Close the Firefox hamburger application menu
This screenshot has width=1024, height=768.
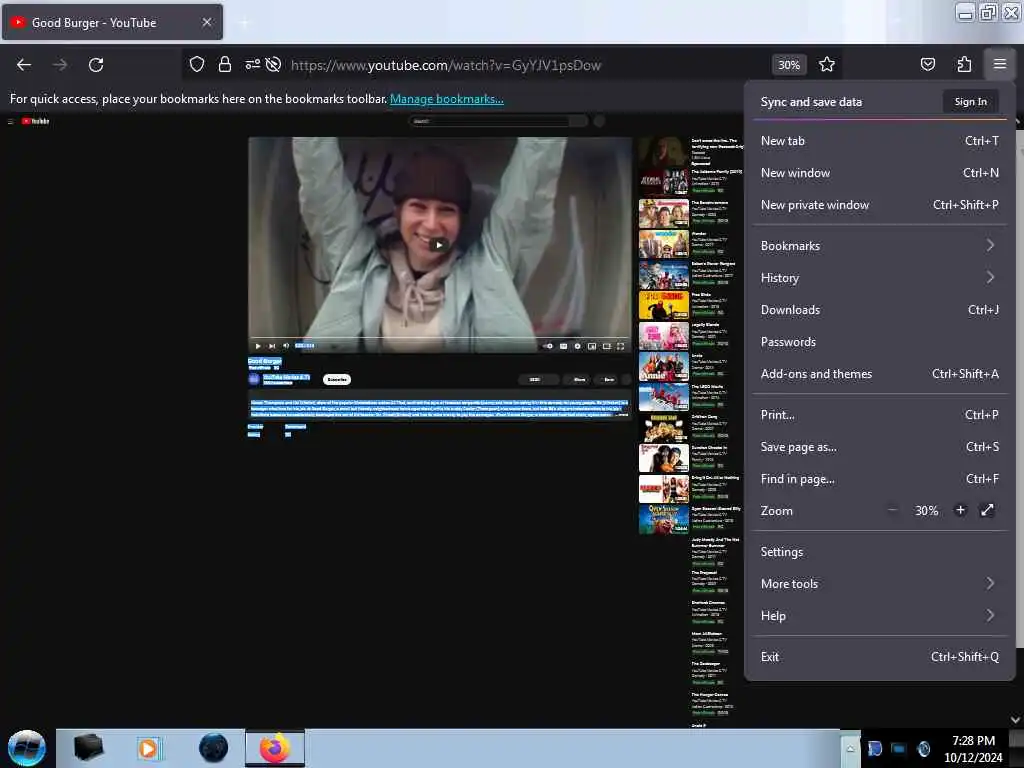1000,64
